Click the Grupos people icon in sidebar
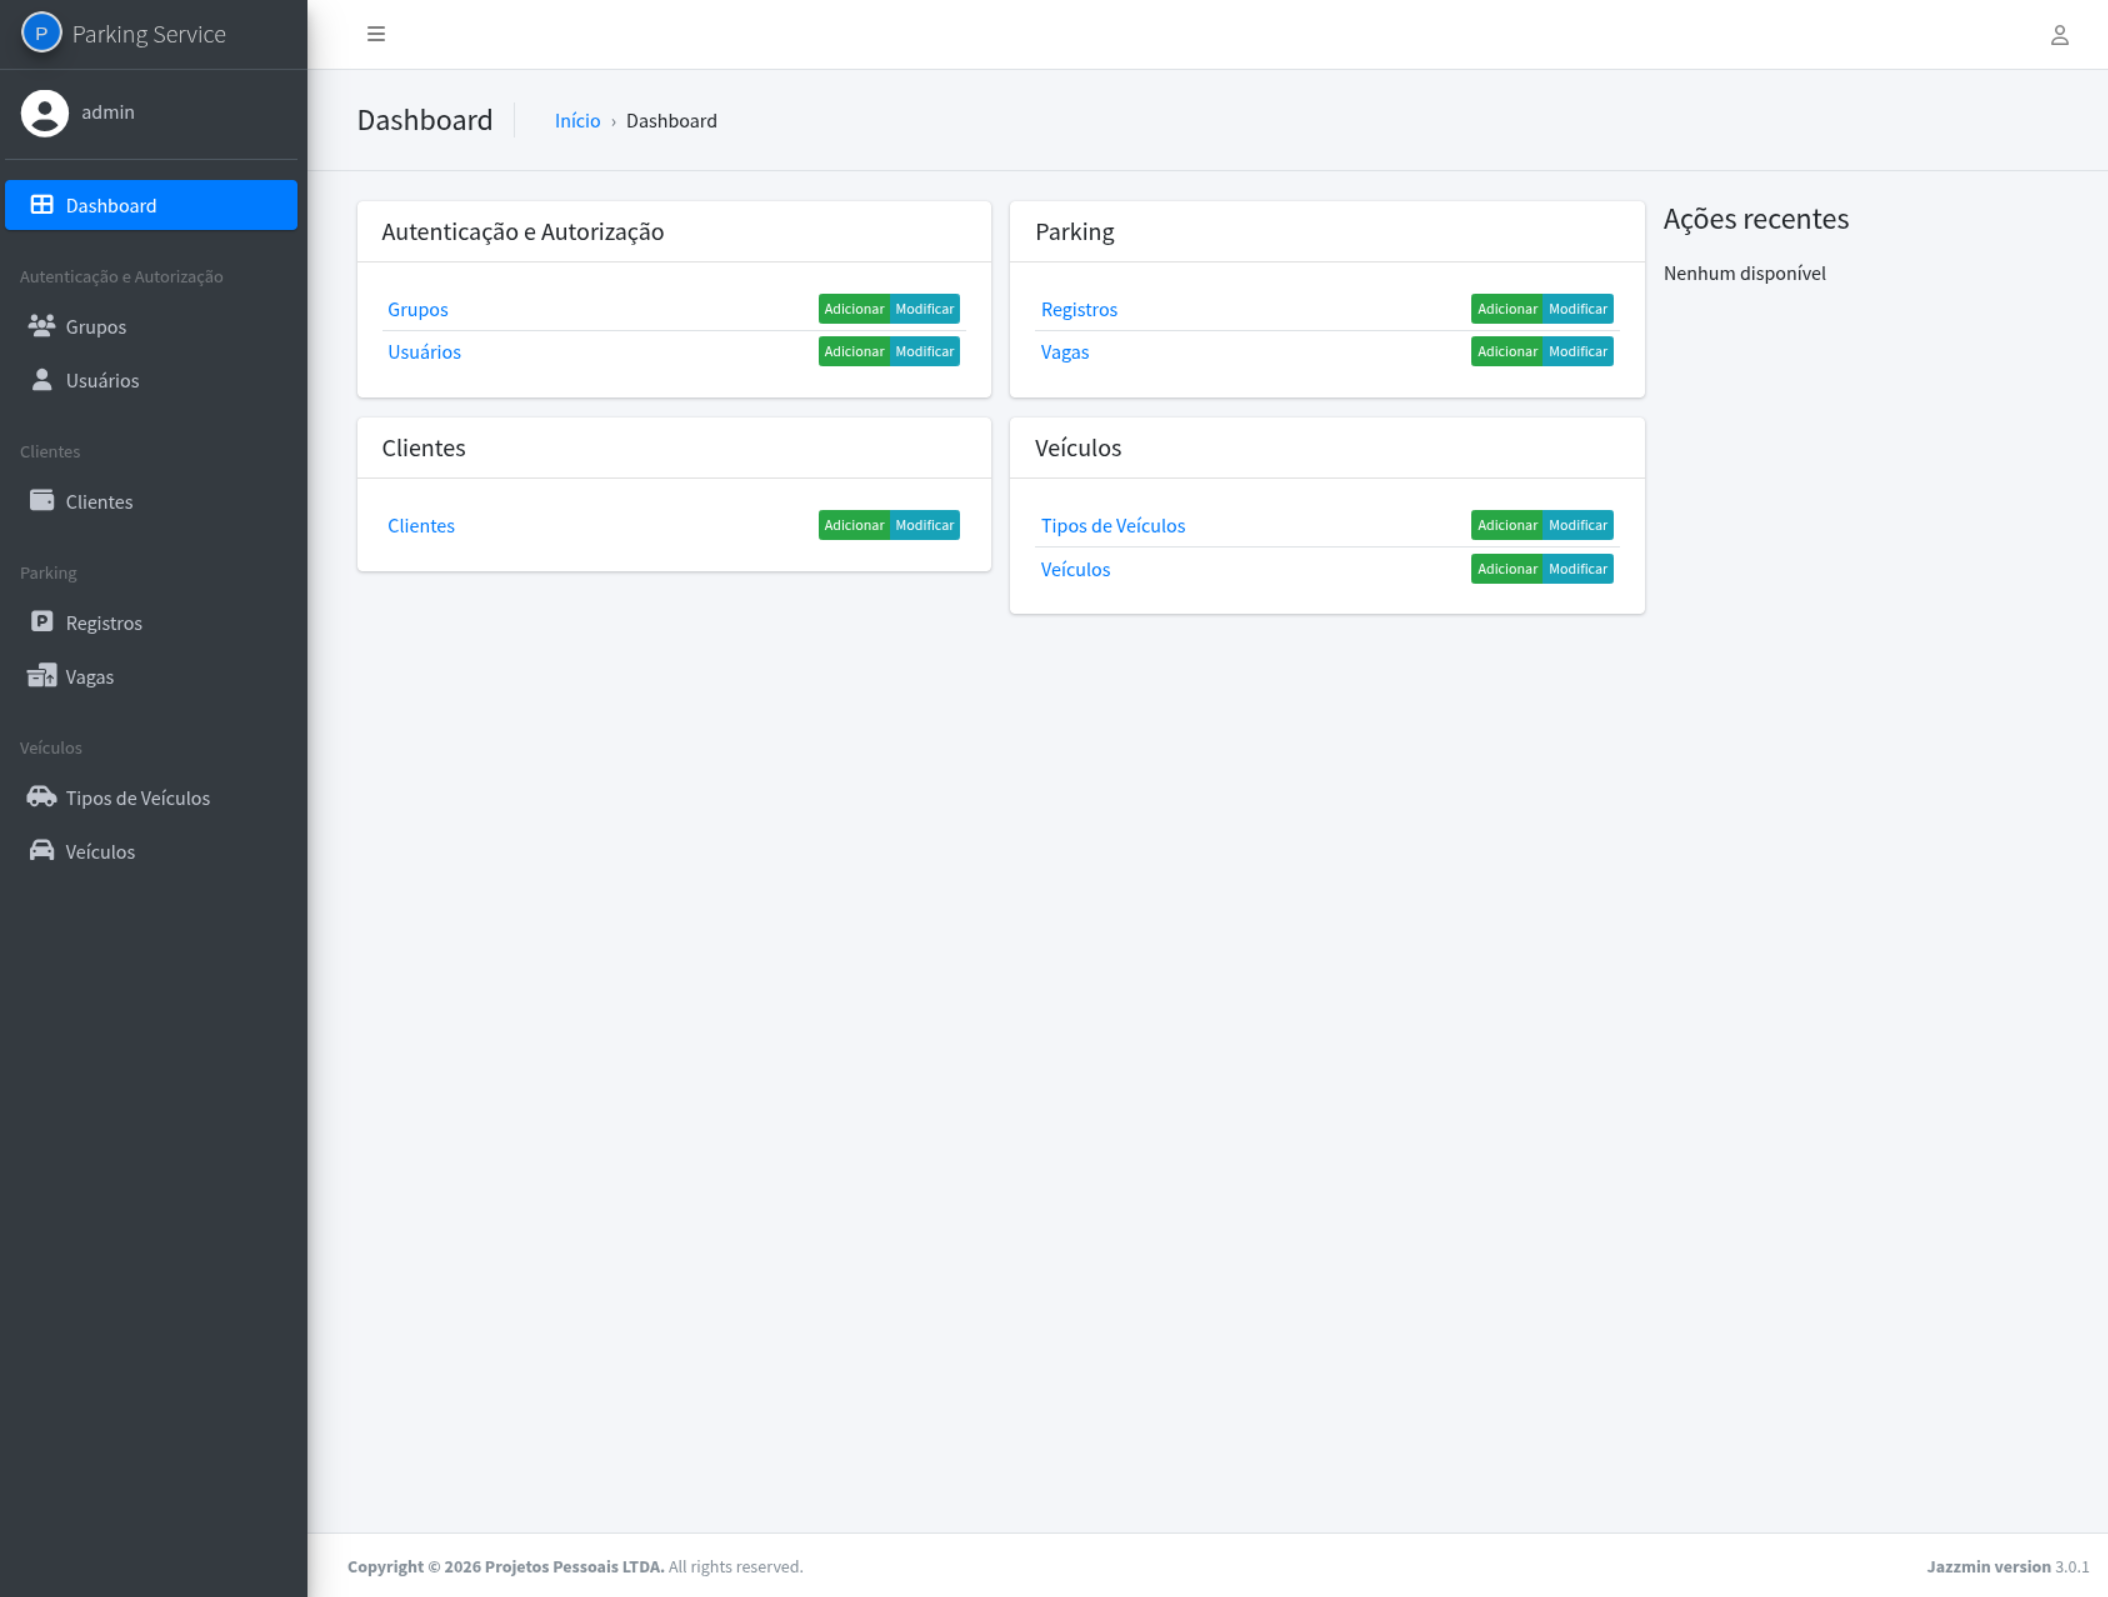 coord(41,325)
